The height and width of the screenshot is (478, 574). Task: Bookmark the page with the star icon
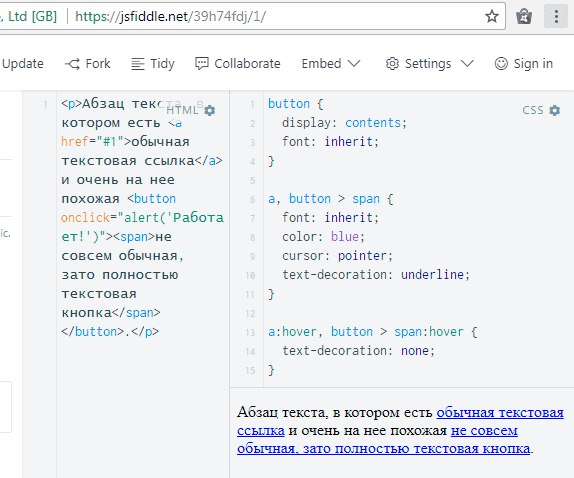tap(492, 16)
